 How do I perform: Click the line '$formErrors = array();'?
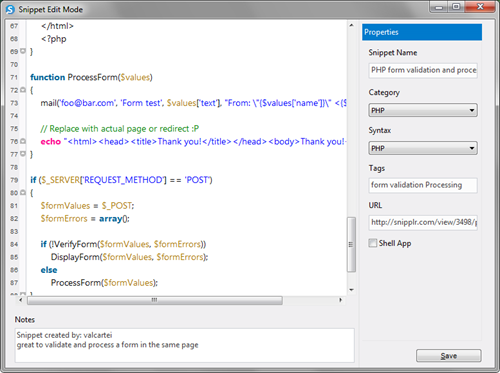pyautogui.click(x=85, y=219)
